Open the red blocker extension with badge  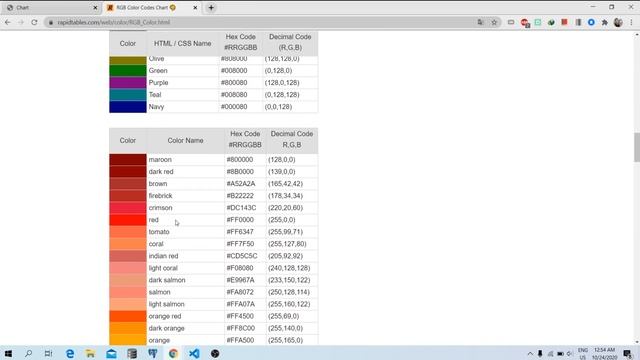click(525, 23)
